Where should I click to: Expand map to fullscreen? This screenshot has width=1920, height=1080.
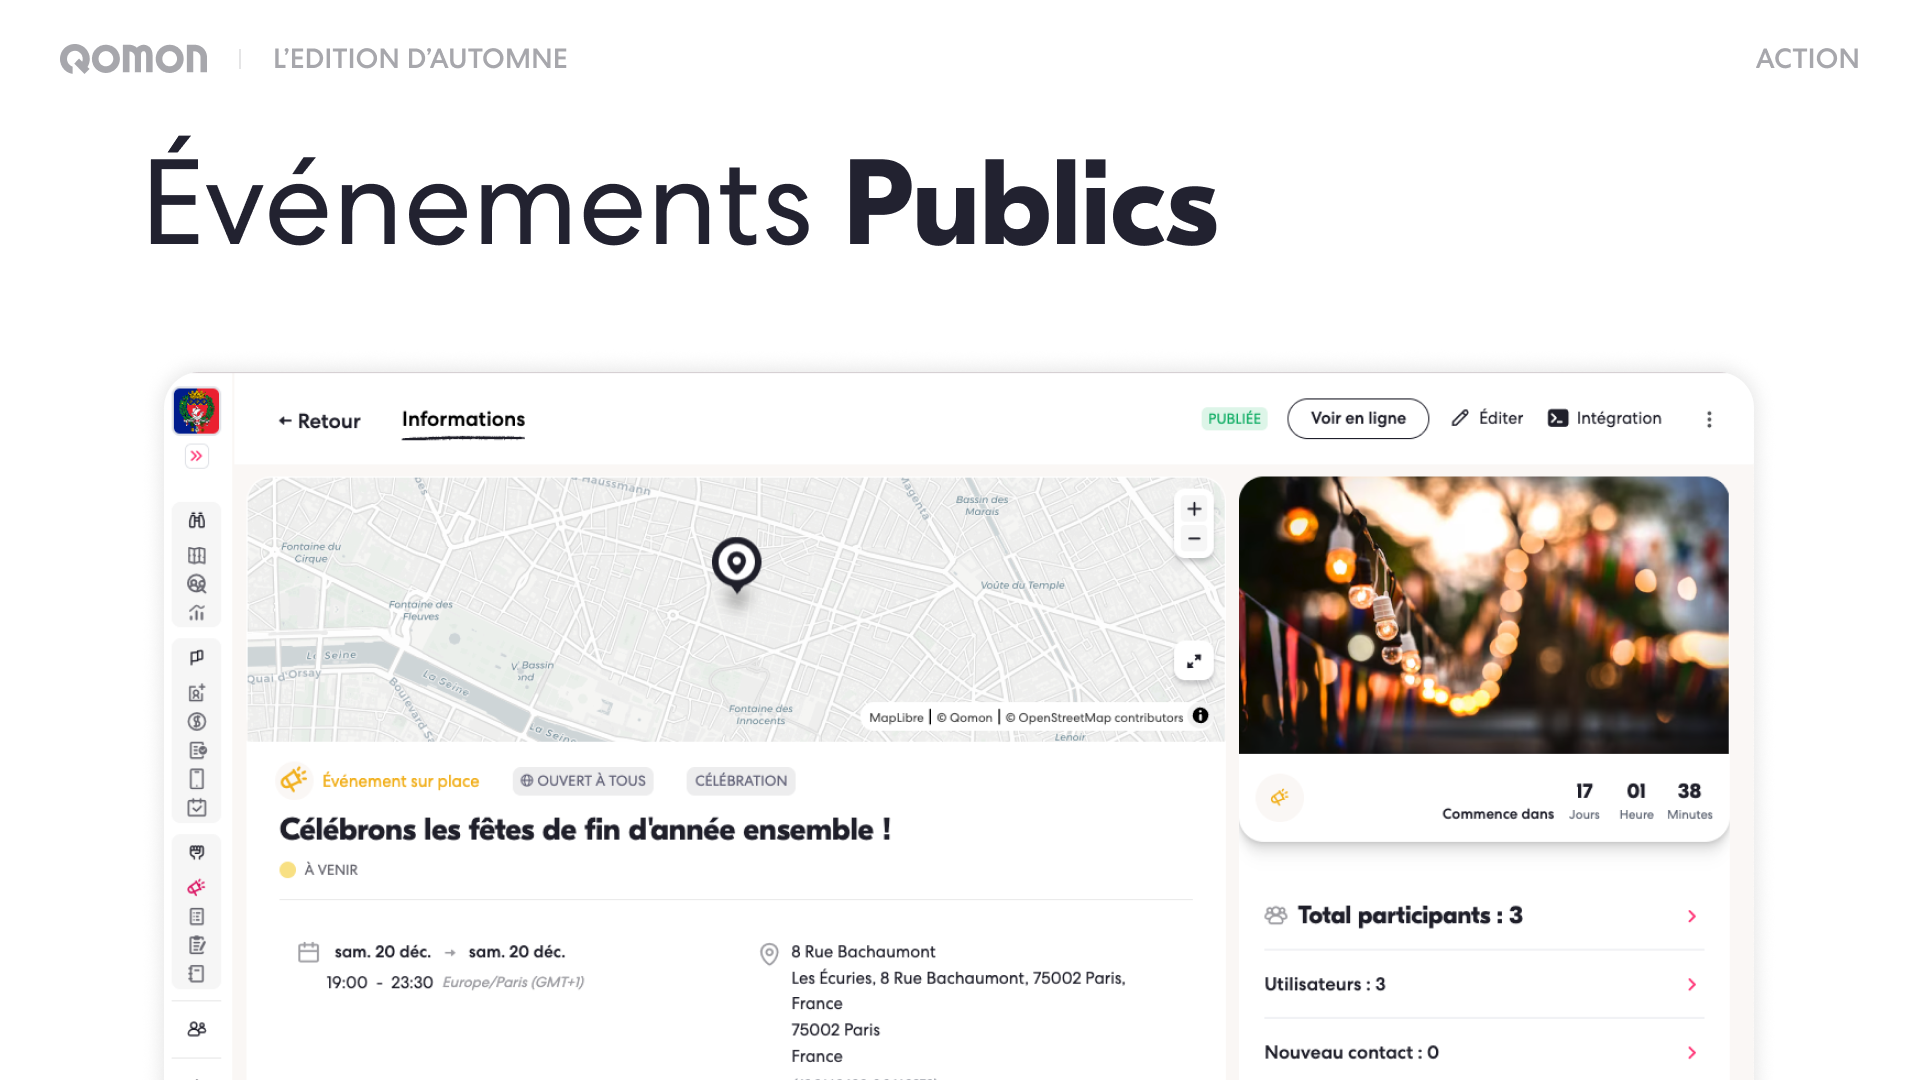click(x=1194, y=661)
